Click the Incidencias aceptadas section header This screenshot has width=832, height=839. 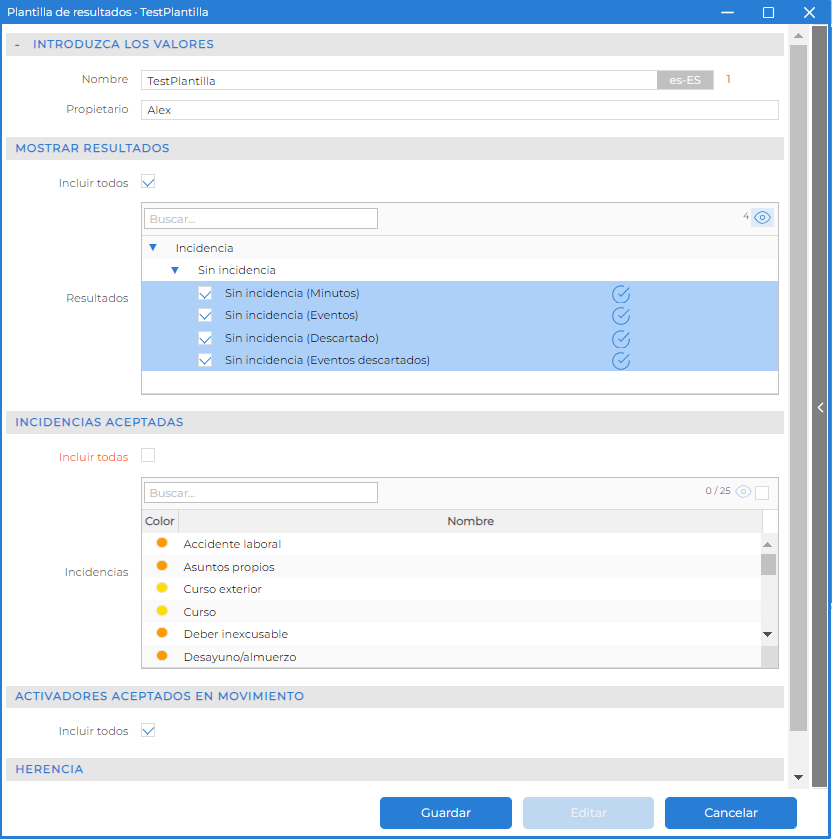[x=395, y=422]
